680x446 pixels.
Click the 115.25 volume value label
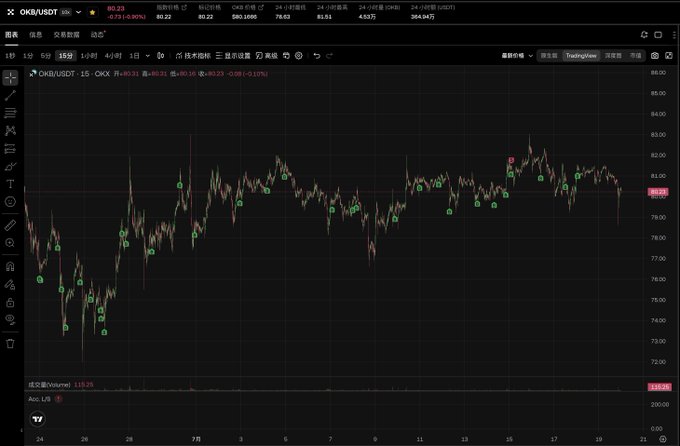659,387
